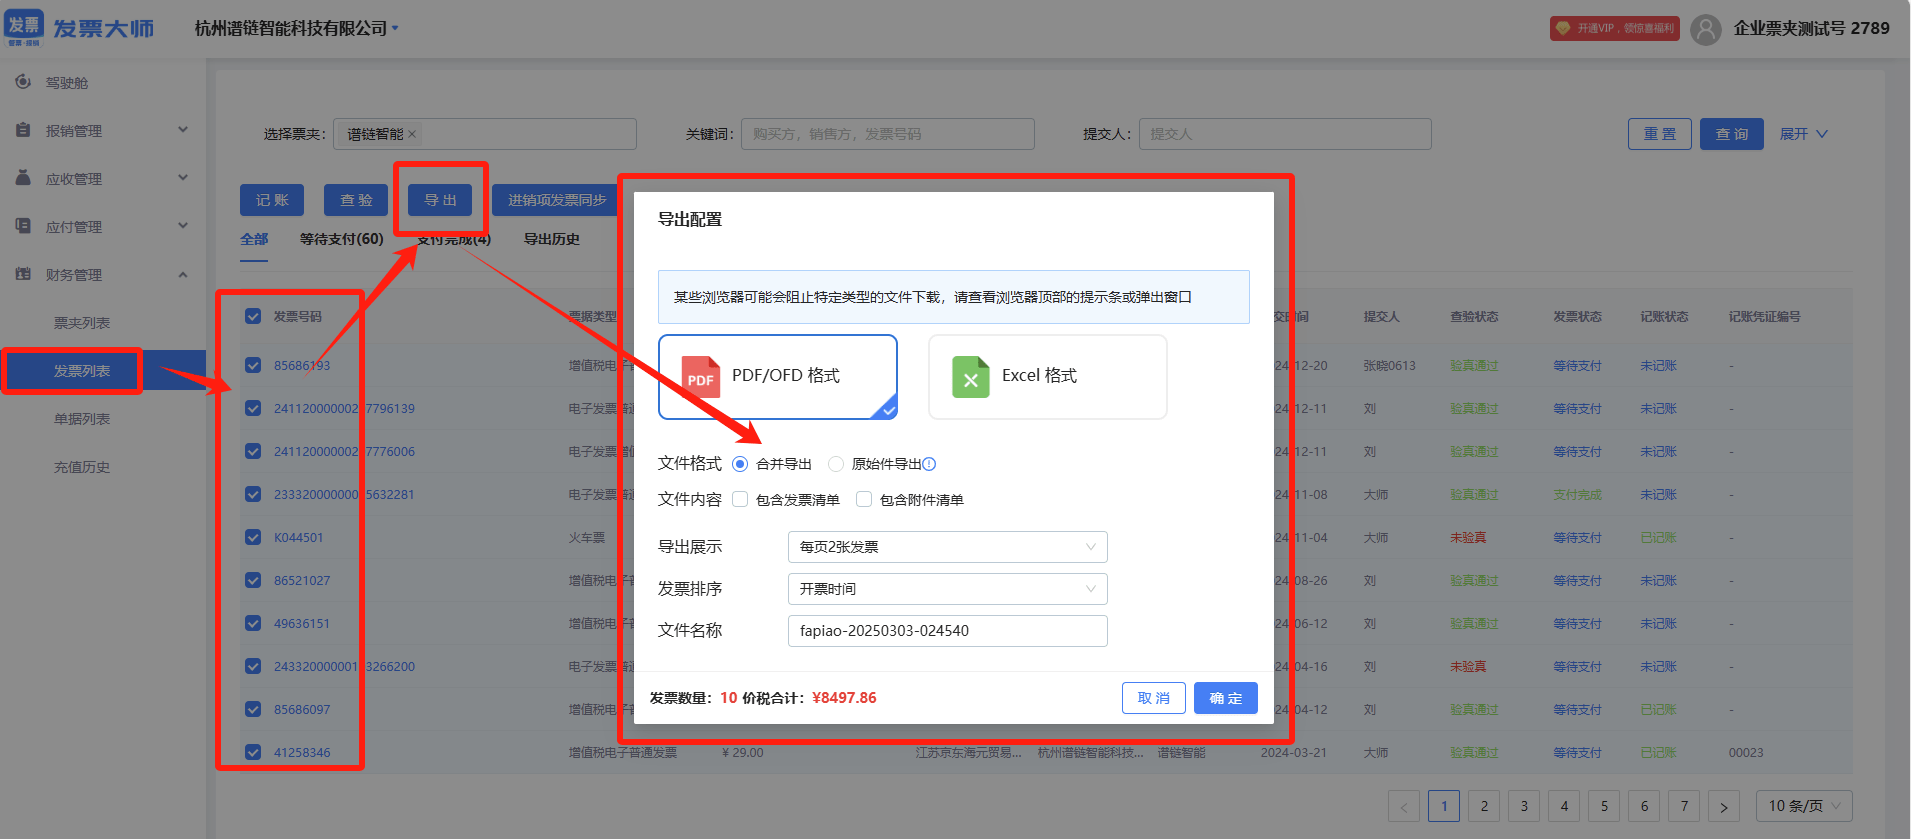1911x839 pixels.
Task: Switch to the 等待支付(60) tab
Action: pyautogui.click(x=341, y=239)
